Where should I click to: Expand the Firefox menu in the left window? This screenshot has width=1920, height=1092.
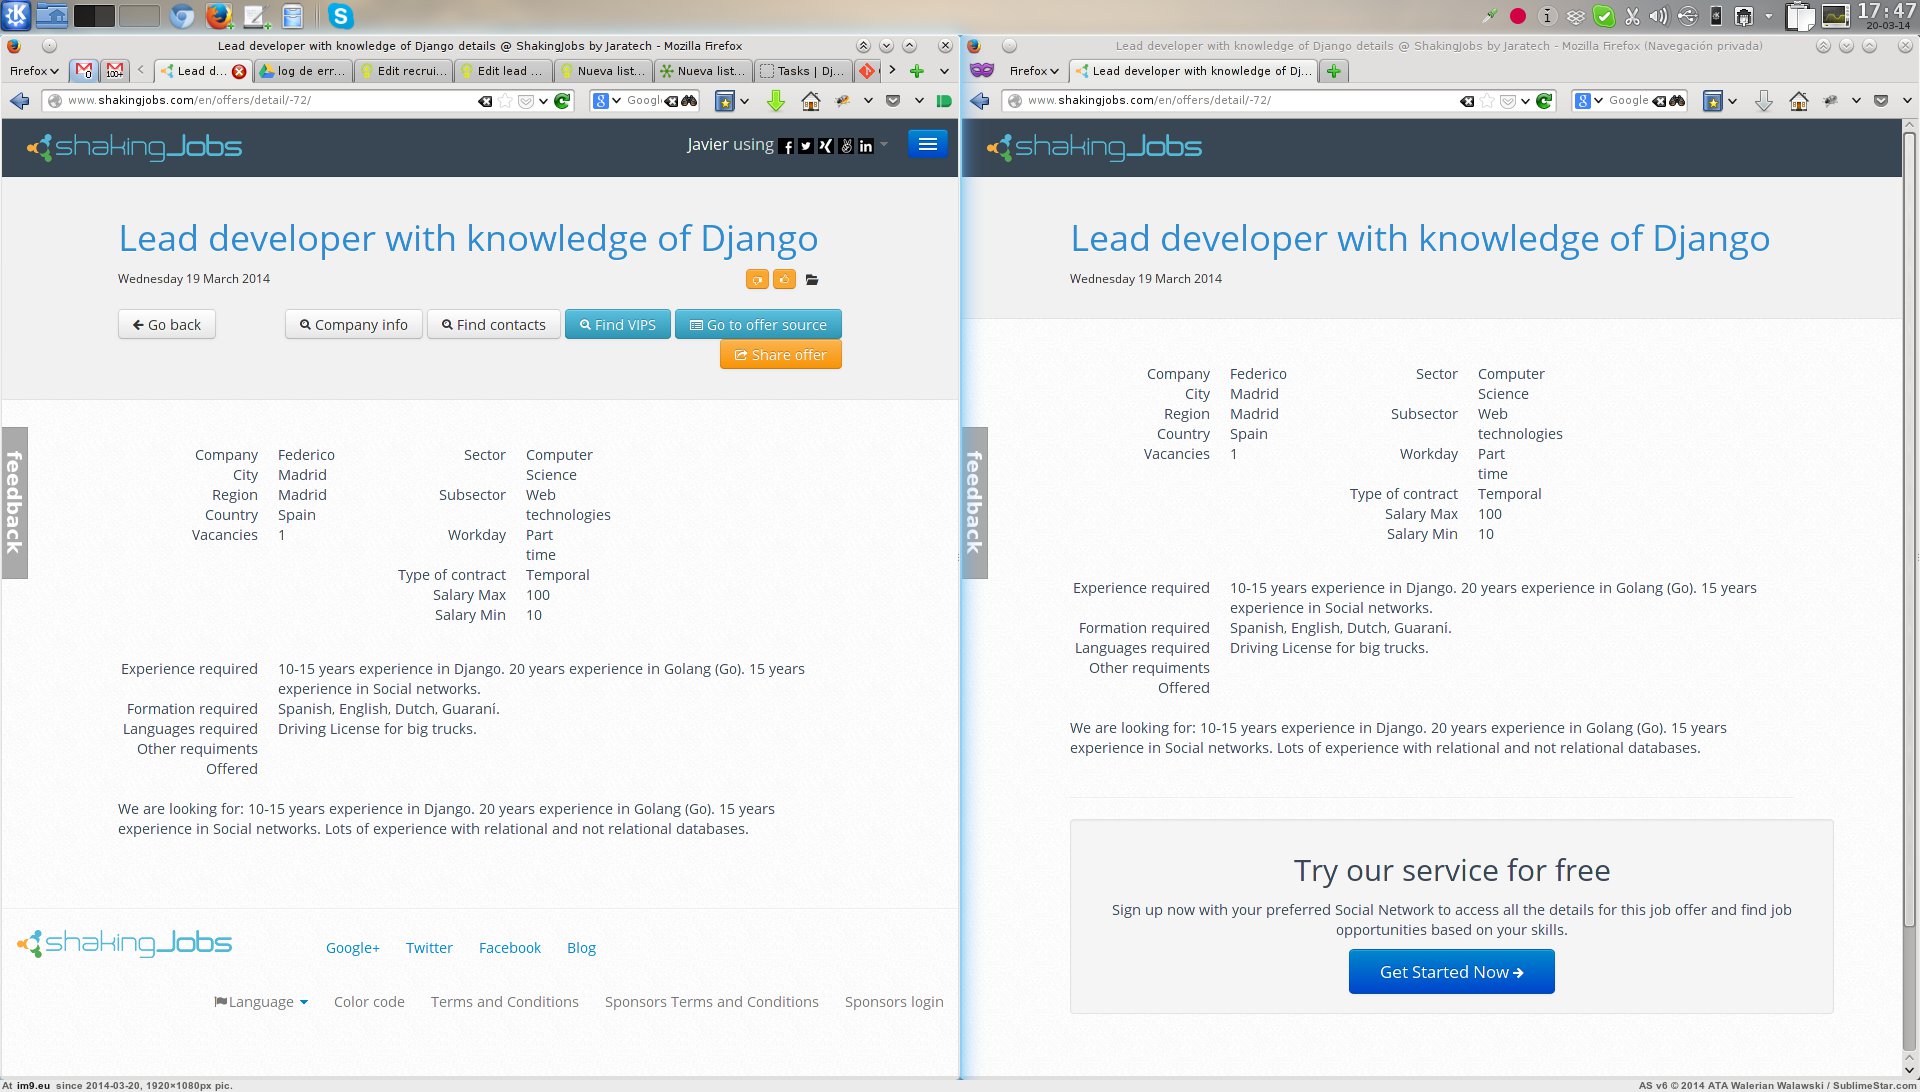click(x=34, y=71)
